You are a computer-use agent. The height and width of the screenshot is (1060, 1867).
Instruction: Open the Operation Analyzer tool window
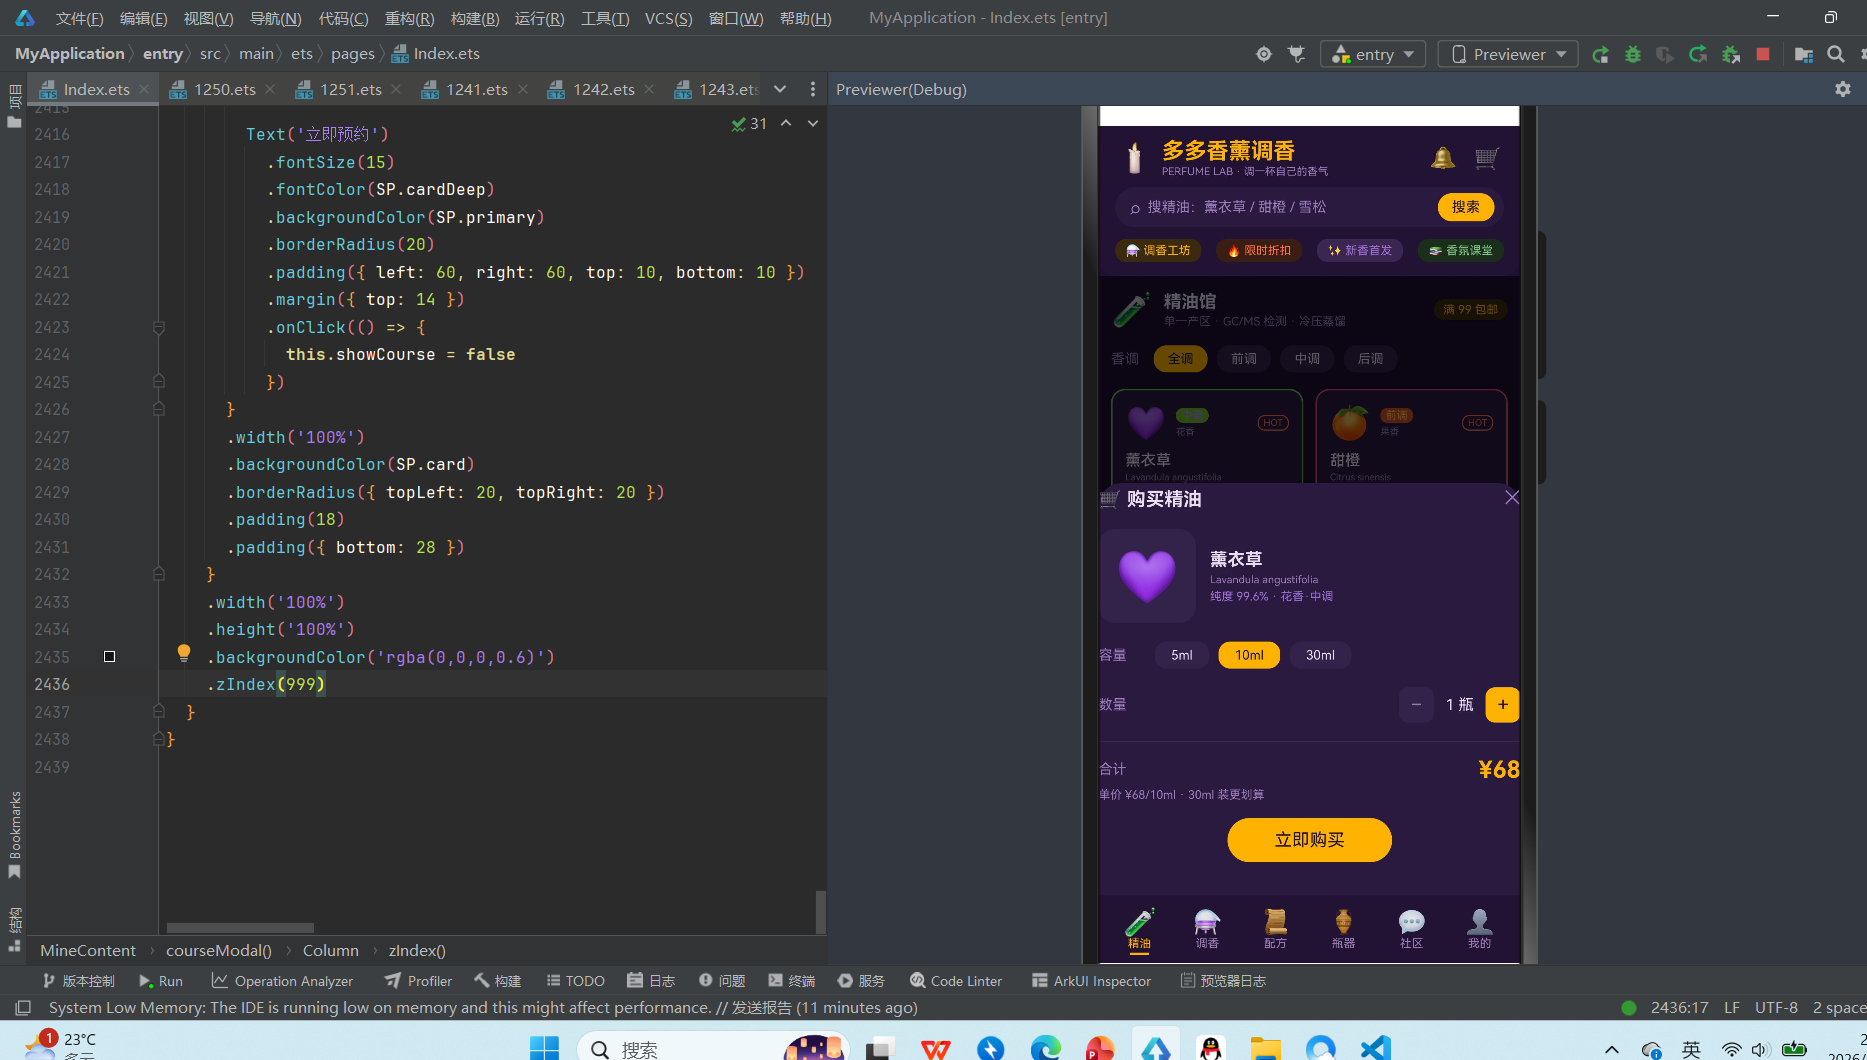(282, 981)
